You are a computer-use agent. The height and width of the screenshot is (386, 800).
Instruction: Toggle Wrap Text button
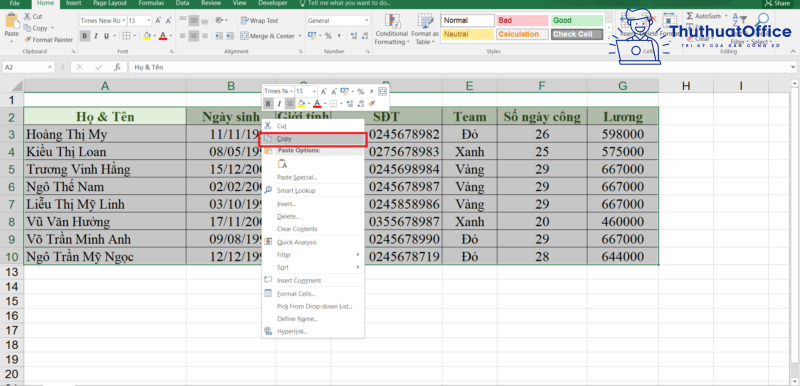(x=260, y=21)
